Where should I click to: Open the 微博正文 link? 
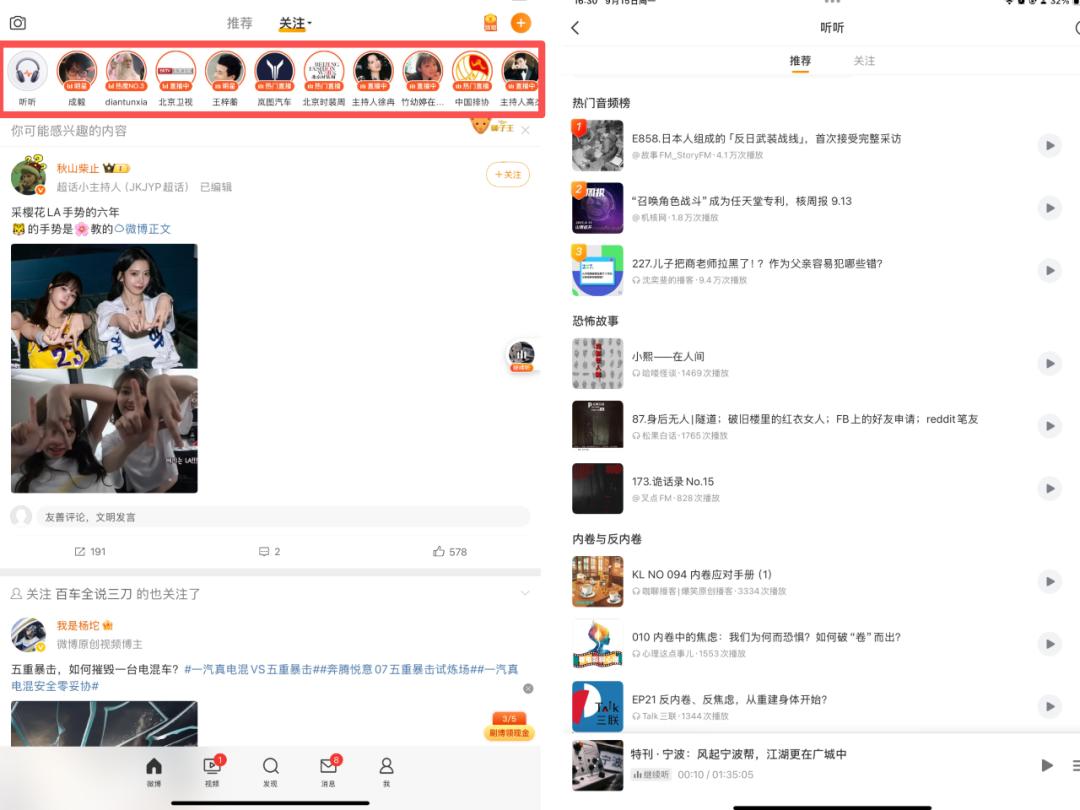coord(143,229)
